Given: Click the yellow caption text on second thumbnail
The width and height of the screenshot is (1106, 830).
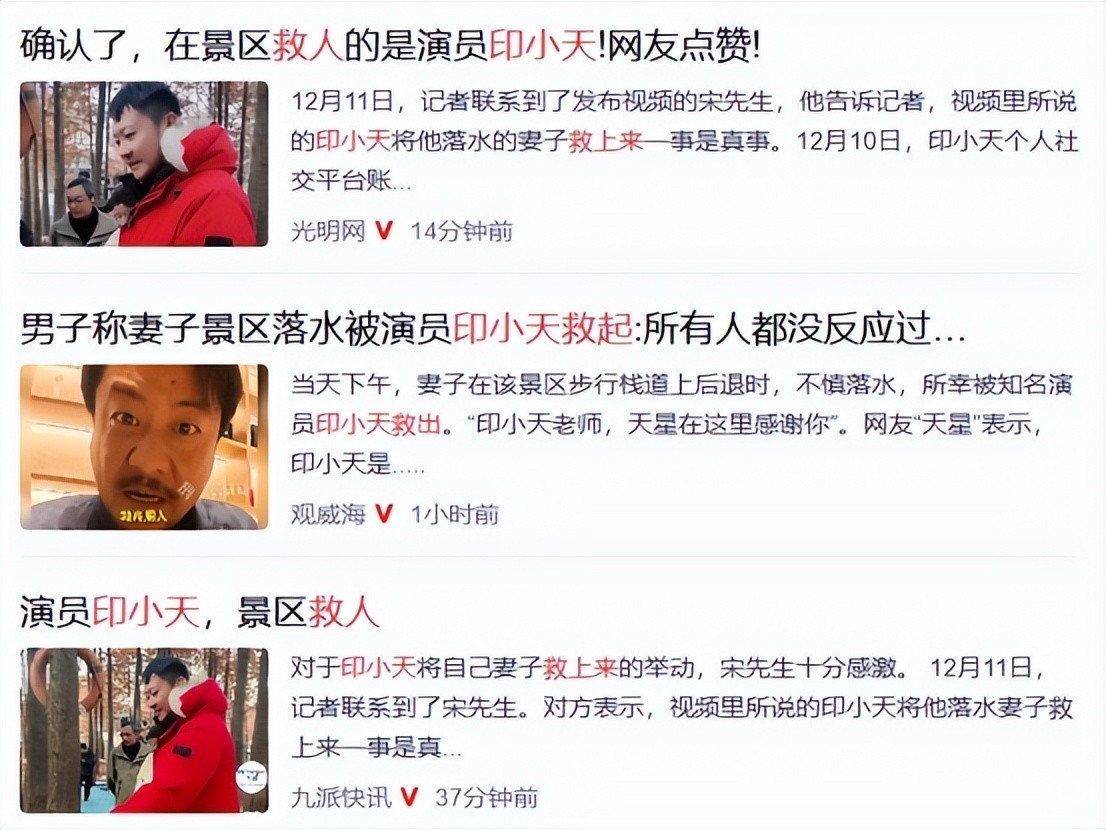Looking at the screenshot, I should [x=143, y=516].
